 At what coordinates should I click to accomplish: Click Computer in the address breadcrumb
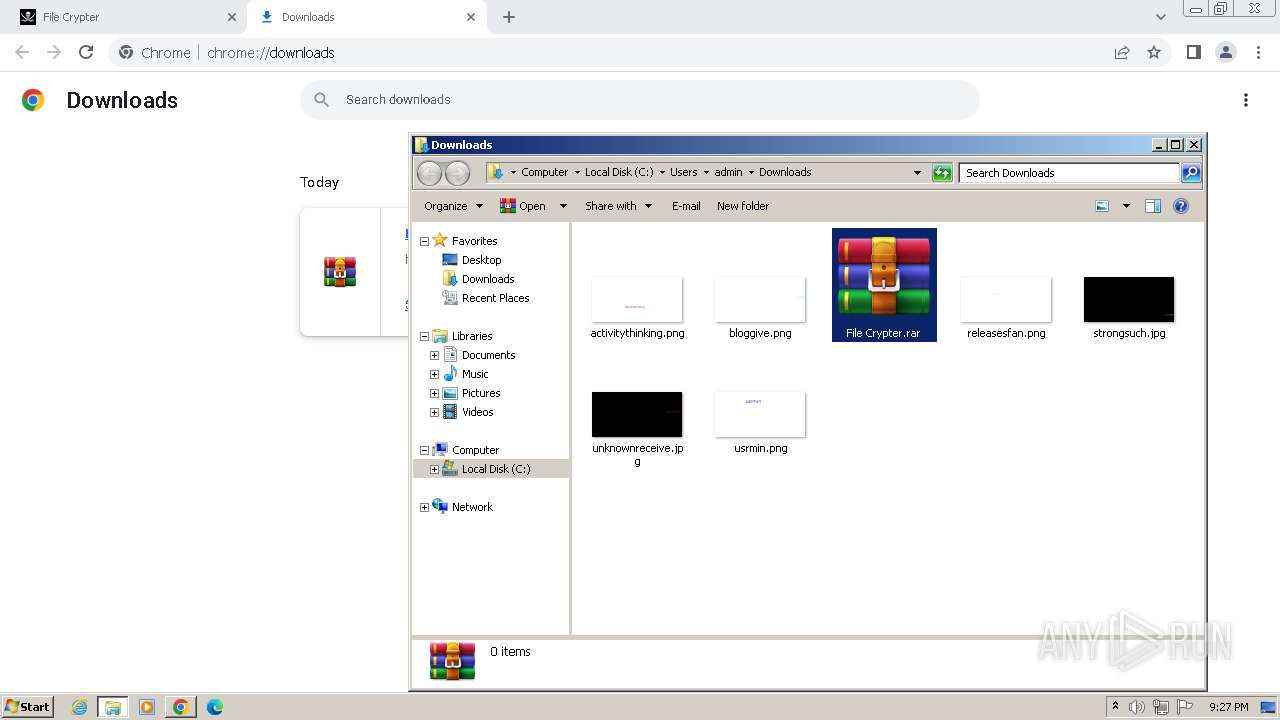pyautogui.click(x=544, y=172)
